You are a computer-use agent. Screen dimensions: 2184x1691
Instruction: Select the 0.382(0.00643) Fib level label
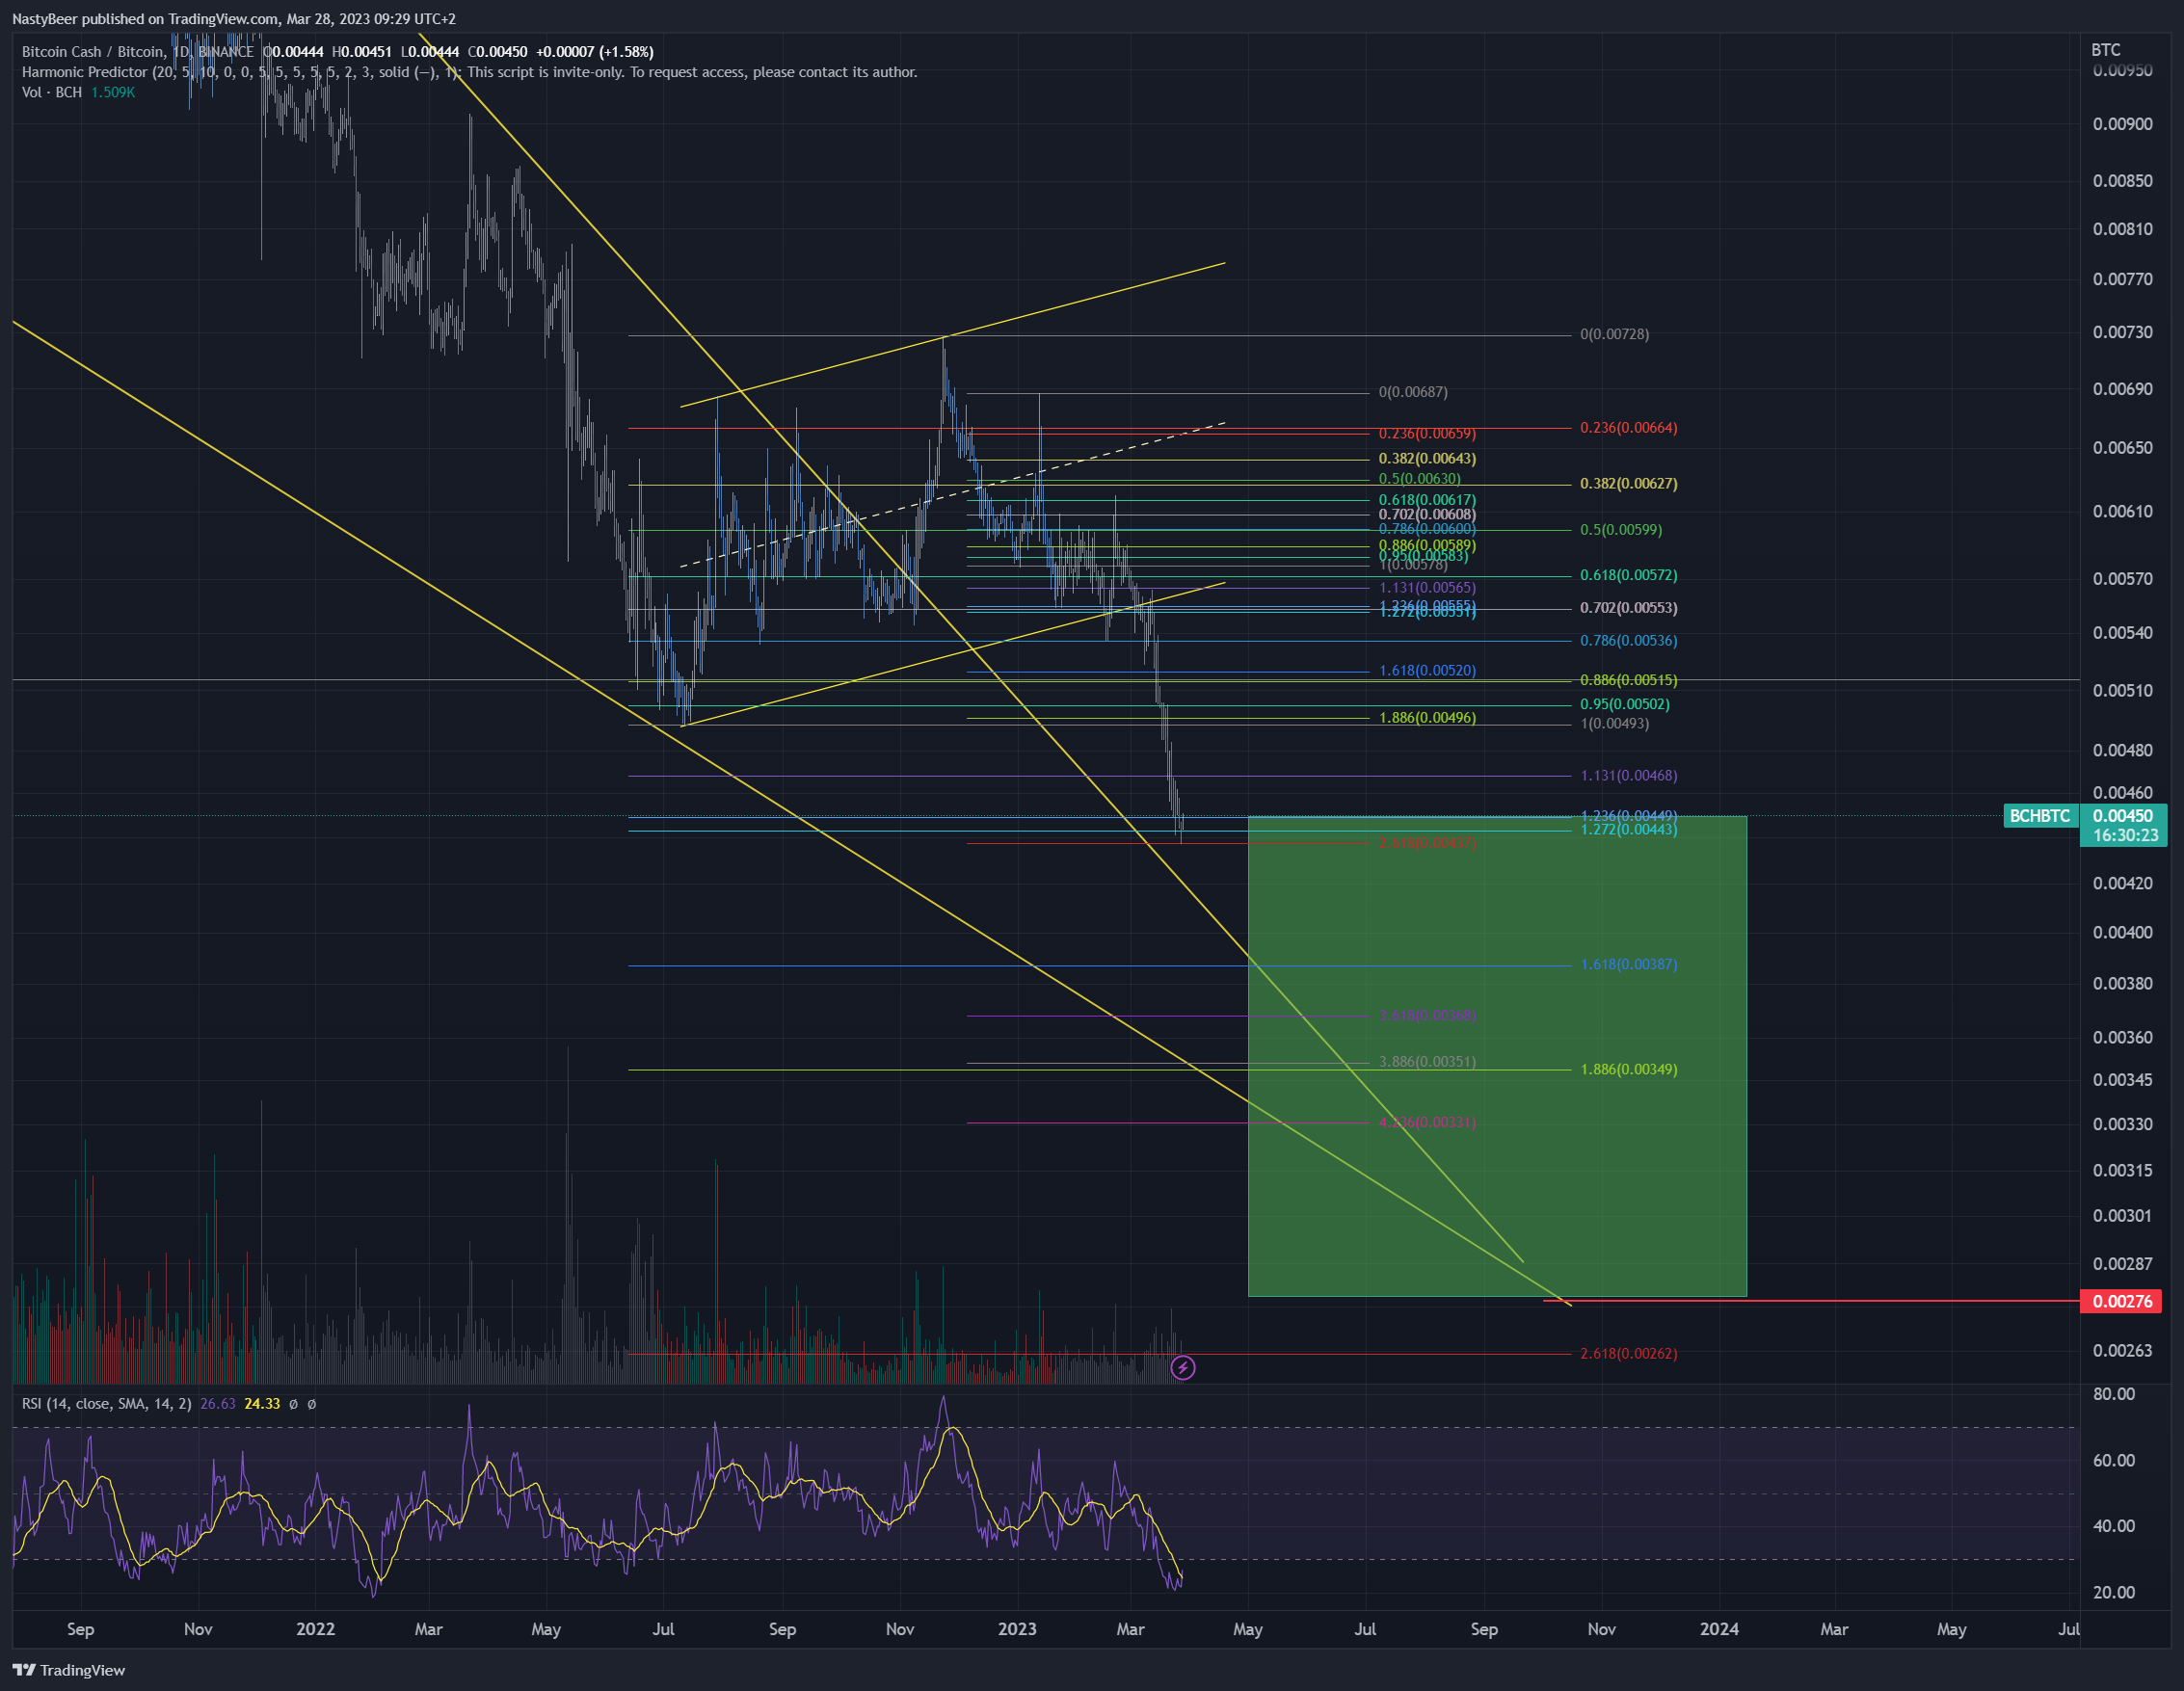(x=1427, y=459)
